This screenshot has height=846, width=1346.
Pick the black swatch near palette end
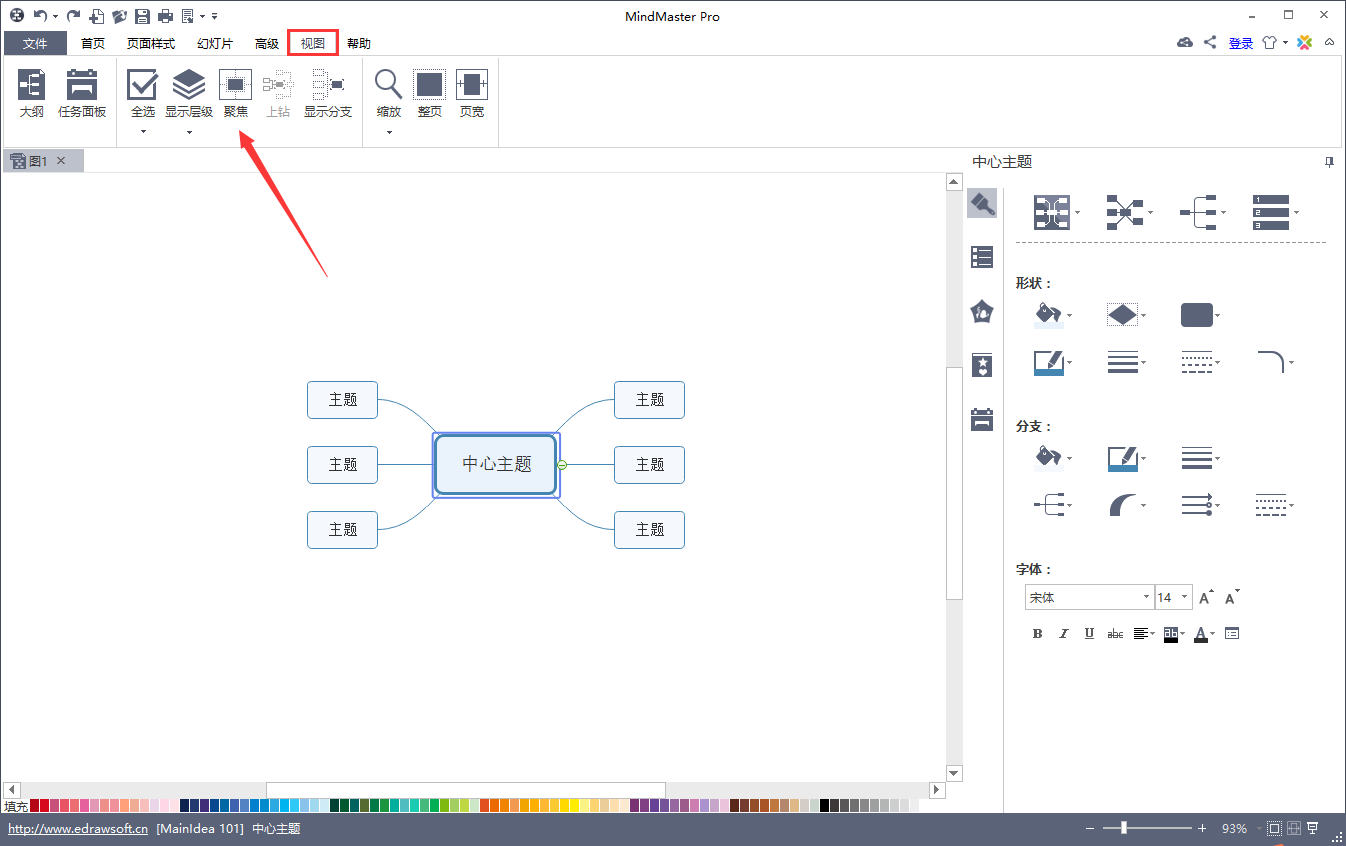[825, 805]
